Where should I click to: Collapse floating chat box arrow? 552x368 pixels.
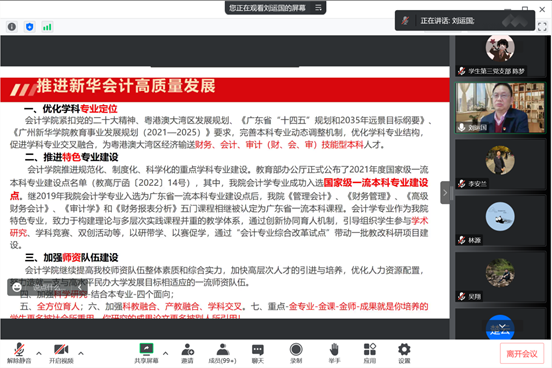coord(80,287)
